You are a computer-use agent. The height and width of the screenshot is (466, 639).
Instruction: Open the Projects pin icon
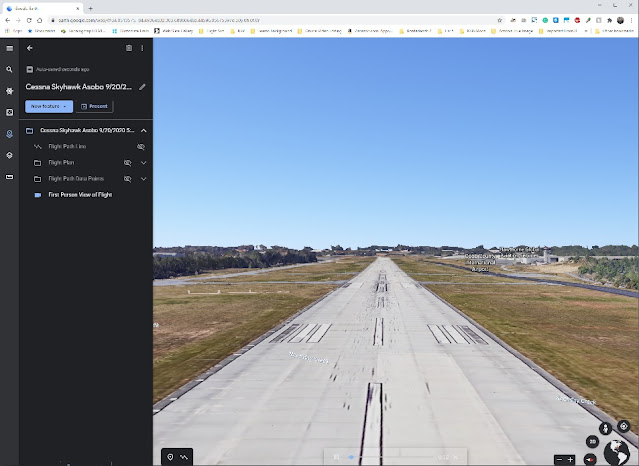point(9,134)
